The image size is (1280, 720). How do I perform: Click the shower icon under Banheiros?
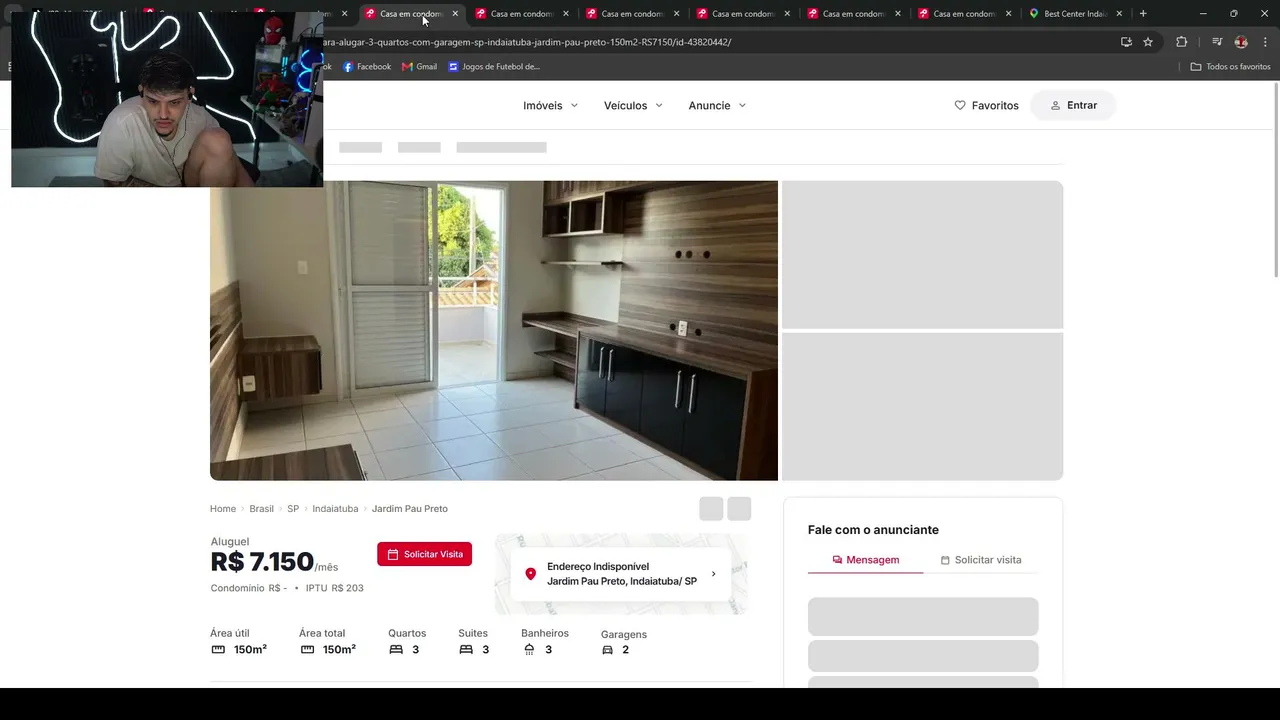pos(529,650)
